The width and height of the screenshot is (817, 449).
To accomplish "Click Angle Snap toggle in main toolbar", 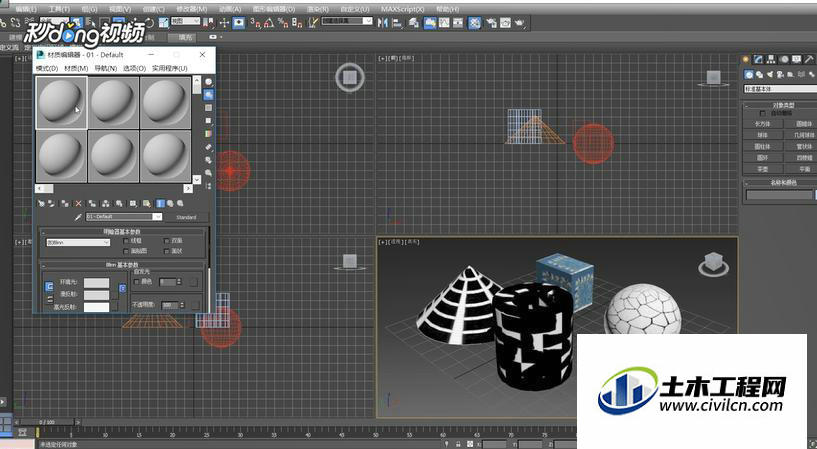I will coord(269,22).
